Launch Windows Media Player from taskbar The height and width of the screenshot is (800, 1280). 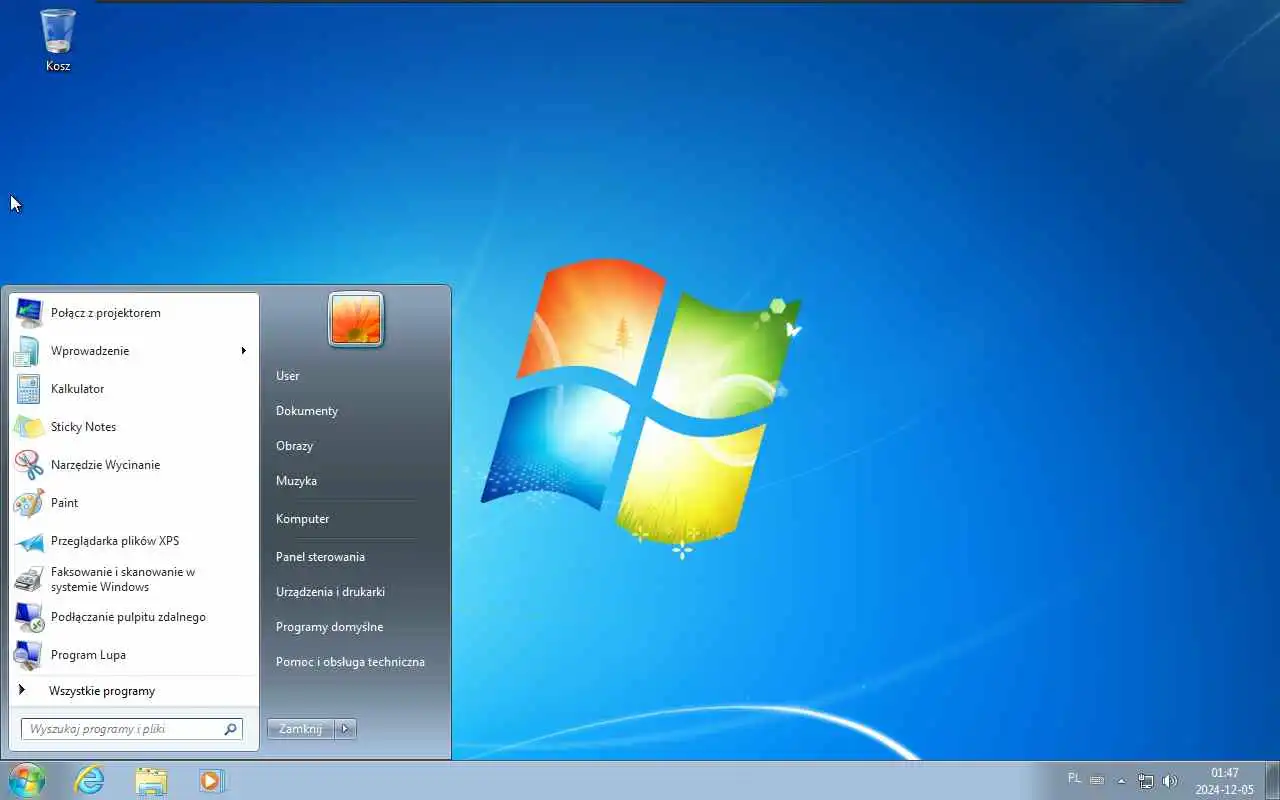211,780
